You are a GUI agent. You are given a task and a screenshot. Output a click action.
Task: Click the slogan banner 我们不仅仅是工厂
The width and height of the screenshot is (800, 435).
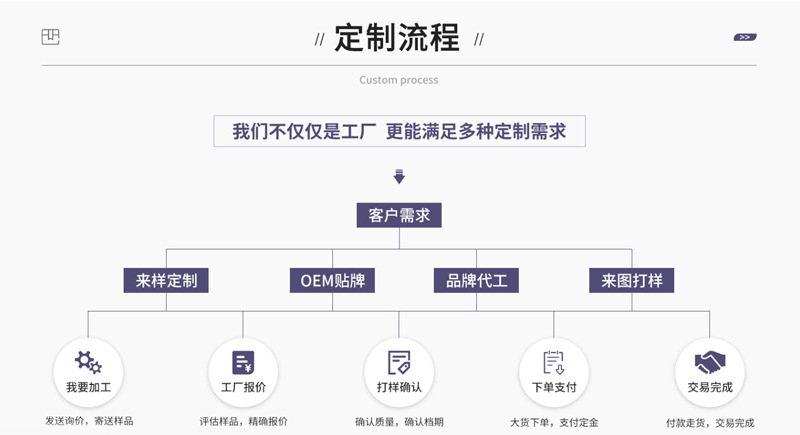coord(399,131)
